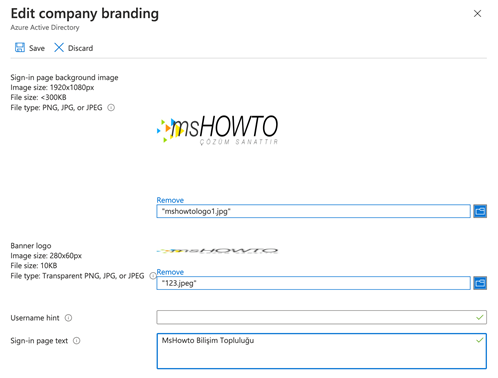Click the msHOWTO background image preview

pyautogui.click(x=217, y=130)
